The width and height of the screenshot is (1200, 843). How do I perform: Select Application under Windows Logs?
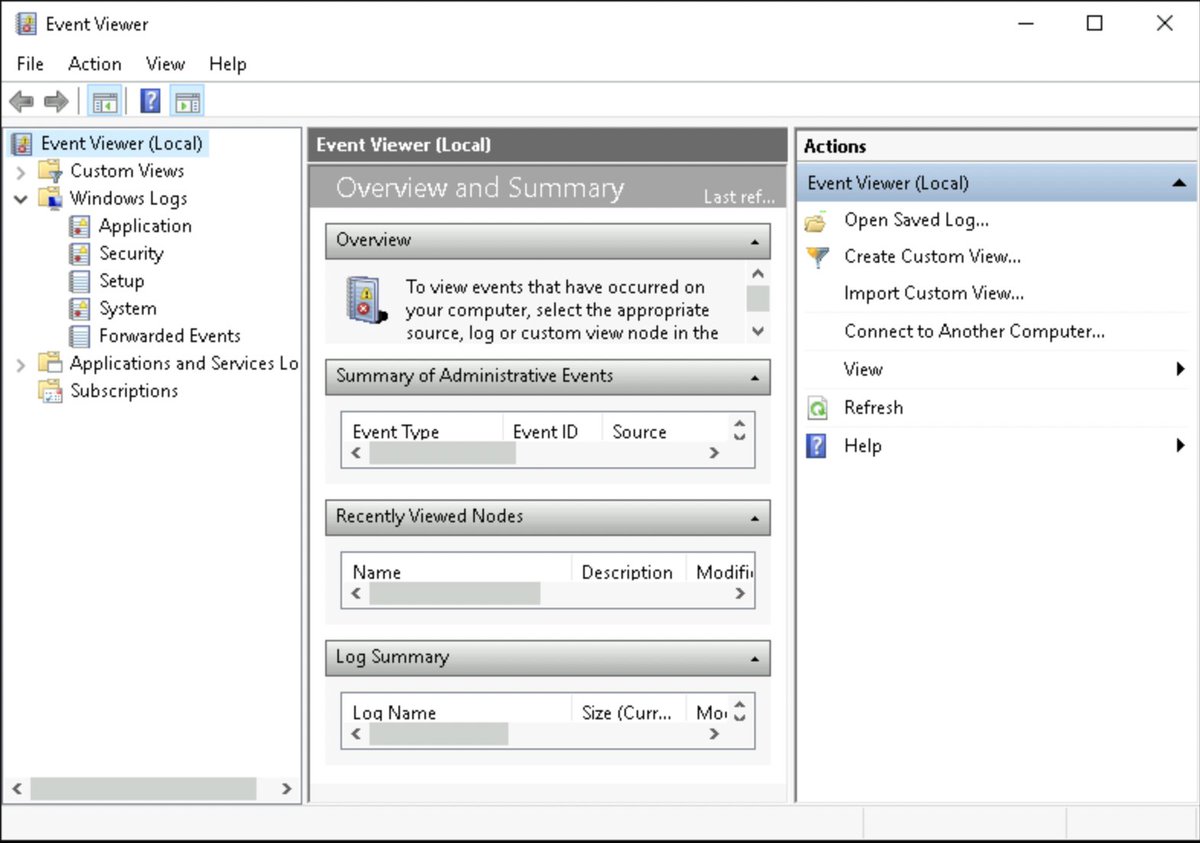[x=145, y=226]
